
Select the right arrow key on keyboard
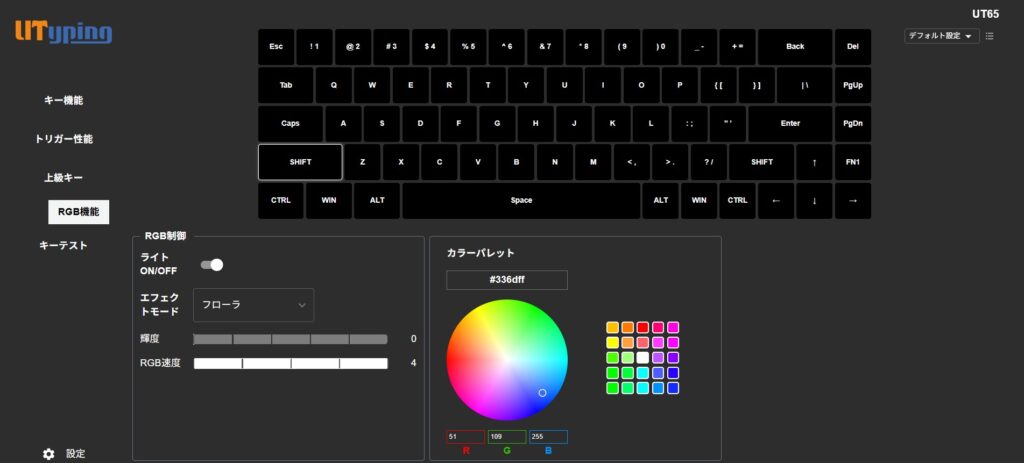click(852, 200)
